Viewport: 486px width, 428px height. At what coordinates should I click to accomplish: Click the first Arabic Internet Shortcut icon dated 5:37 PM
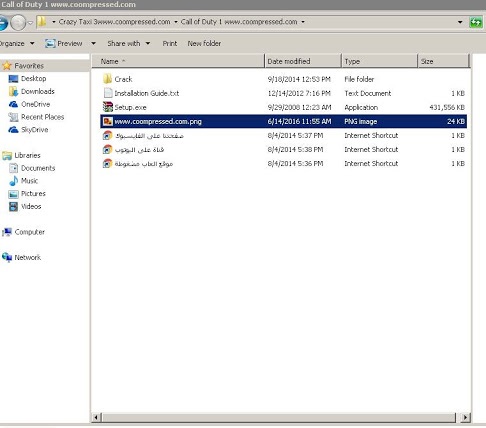[x=107, y=135]
